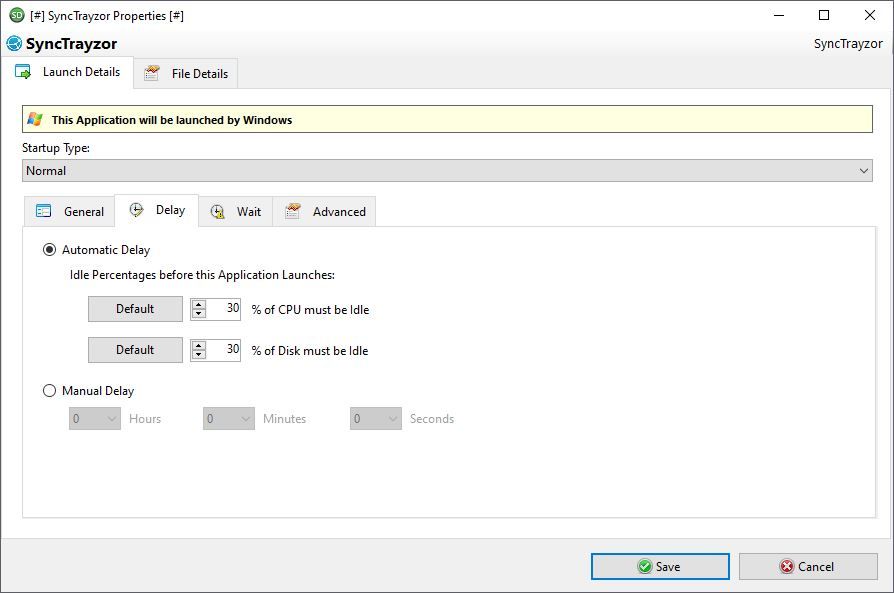The image size is (894, 593).
Task: Increase the Disk idle percentage with the up arrow
Action: point(198,345)
